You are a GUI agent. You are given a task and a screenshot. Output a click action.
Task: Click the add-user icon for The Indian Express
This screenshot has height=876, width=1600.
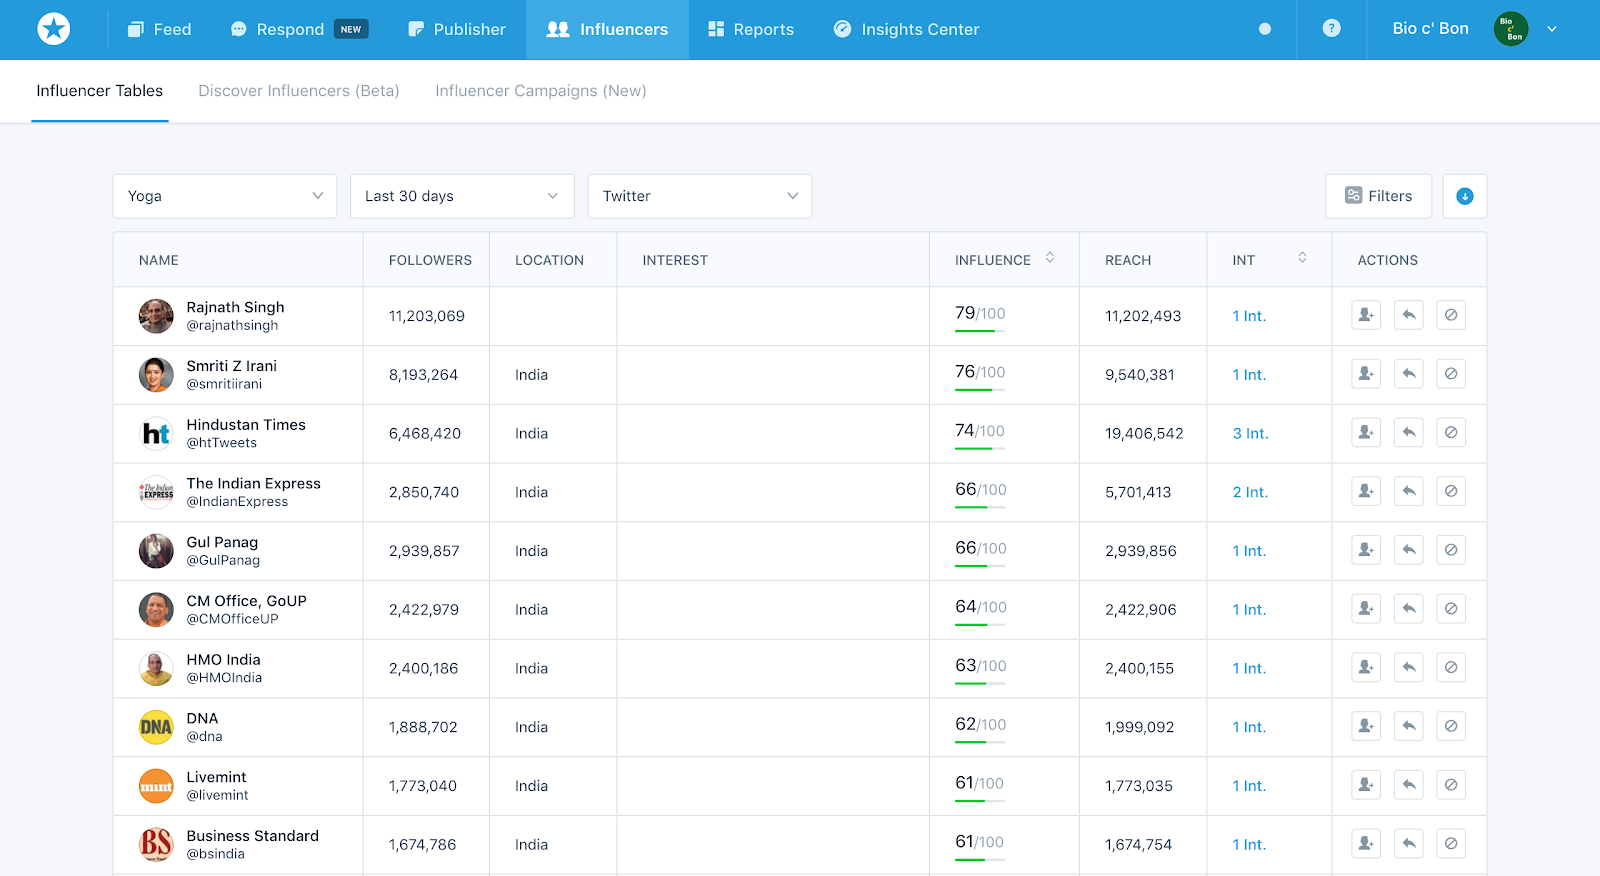click(x=1366, y=491)
